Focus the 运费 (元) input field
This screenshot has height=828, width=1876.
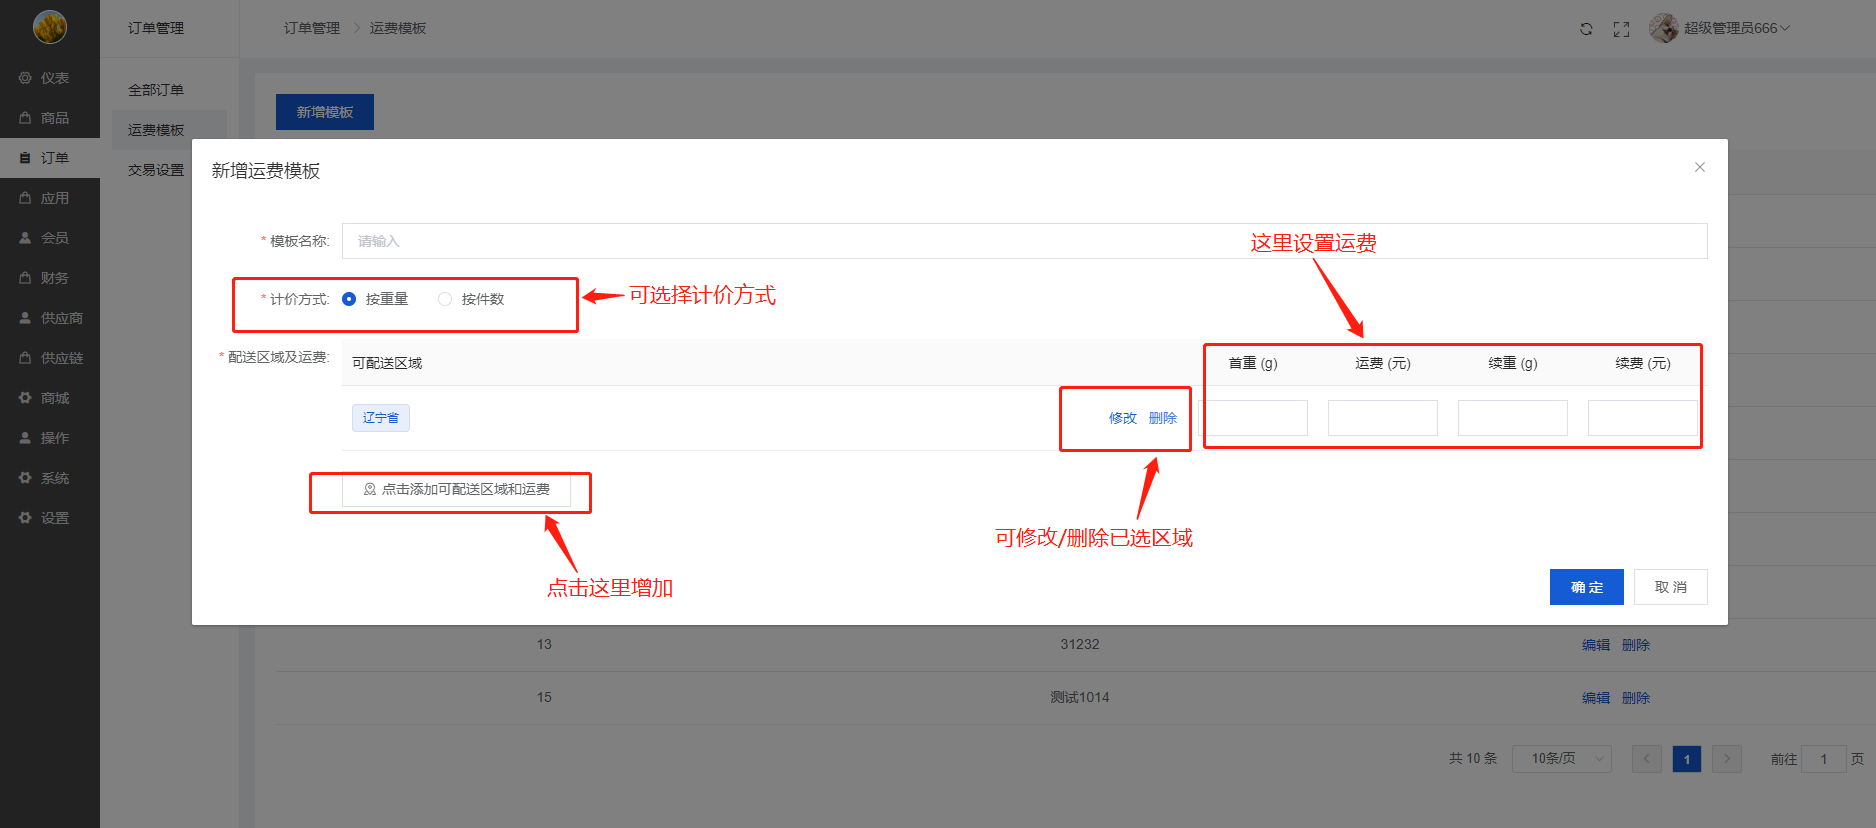click(1383, 418)
